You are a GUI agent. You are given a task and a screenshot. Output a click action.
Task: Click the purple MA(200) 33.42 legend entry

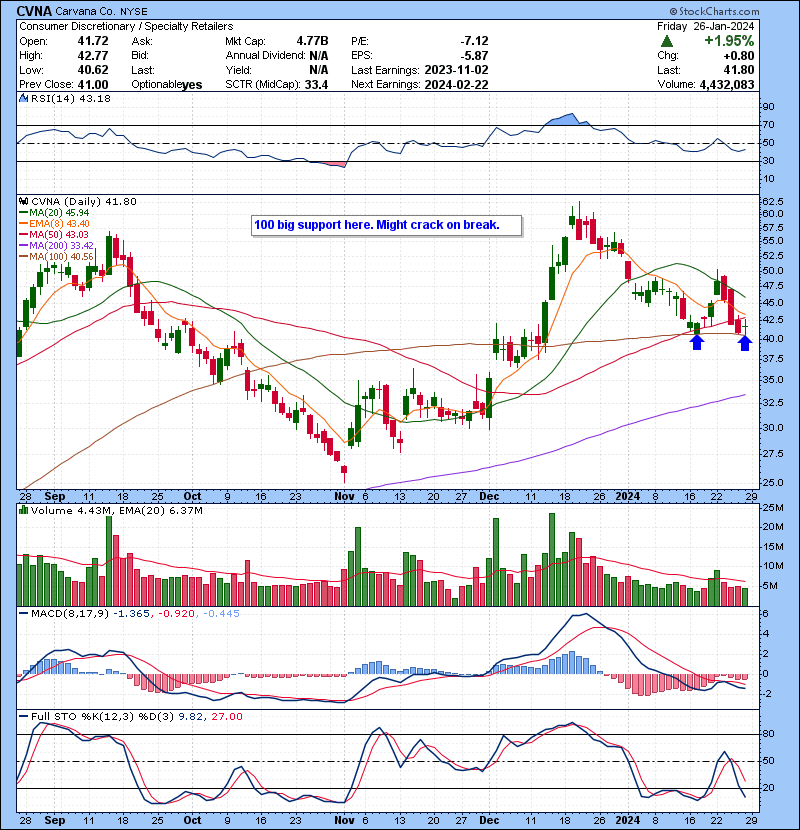point(56,246)
